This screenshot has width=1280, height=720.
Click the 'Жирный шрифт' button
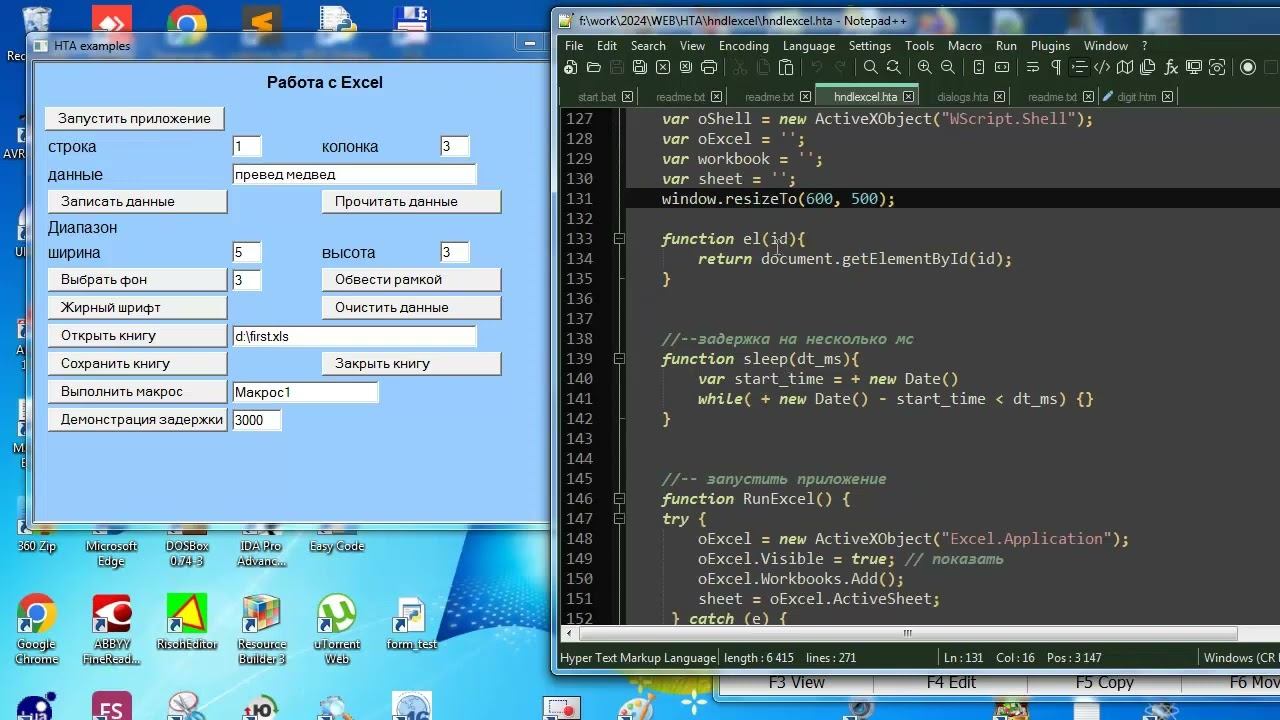(137, 307)
